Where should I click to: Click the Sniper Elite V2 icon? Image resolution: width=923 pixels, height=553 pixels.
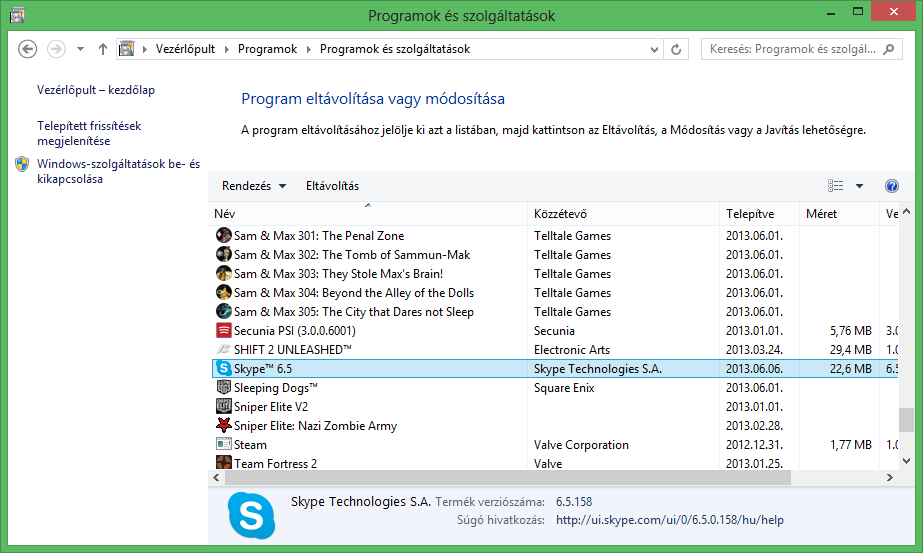point(223,406)
